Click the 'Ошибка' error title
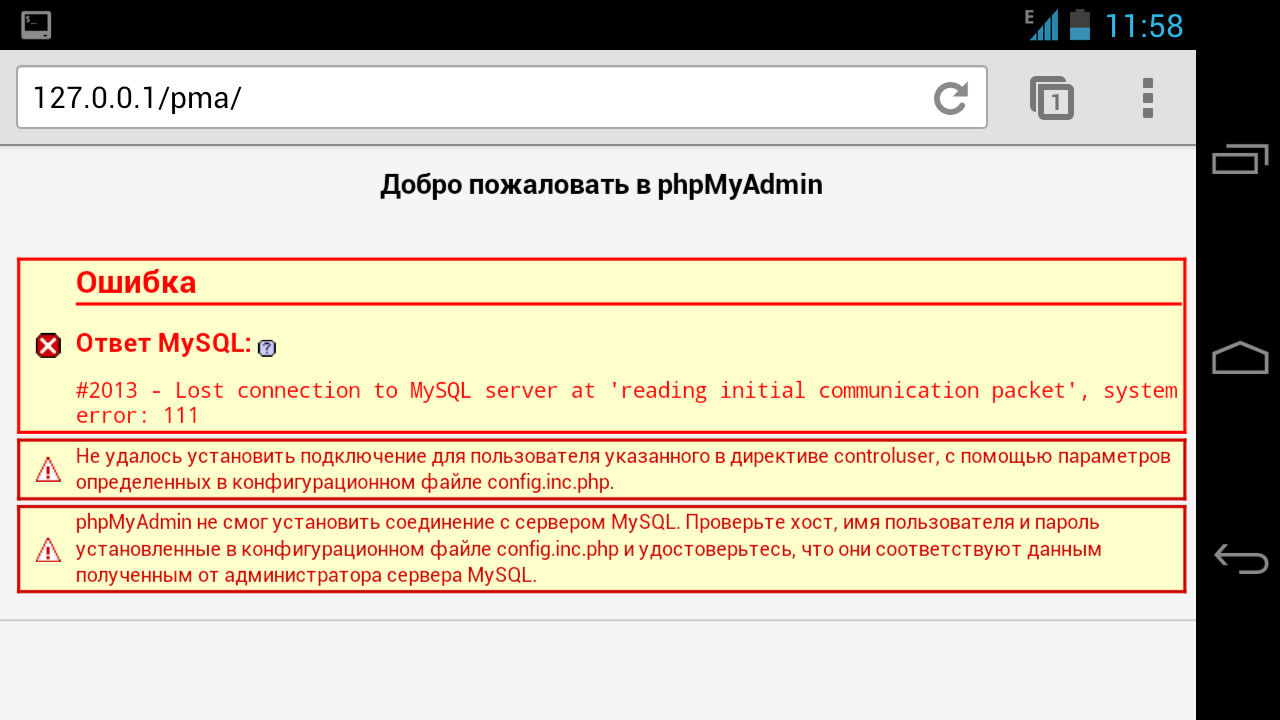1280x720 pixels. 136,283
